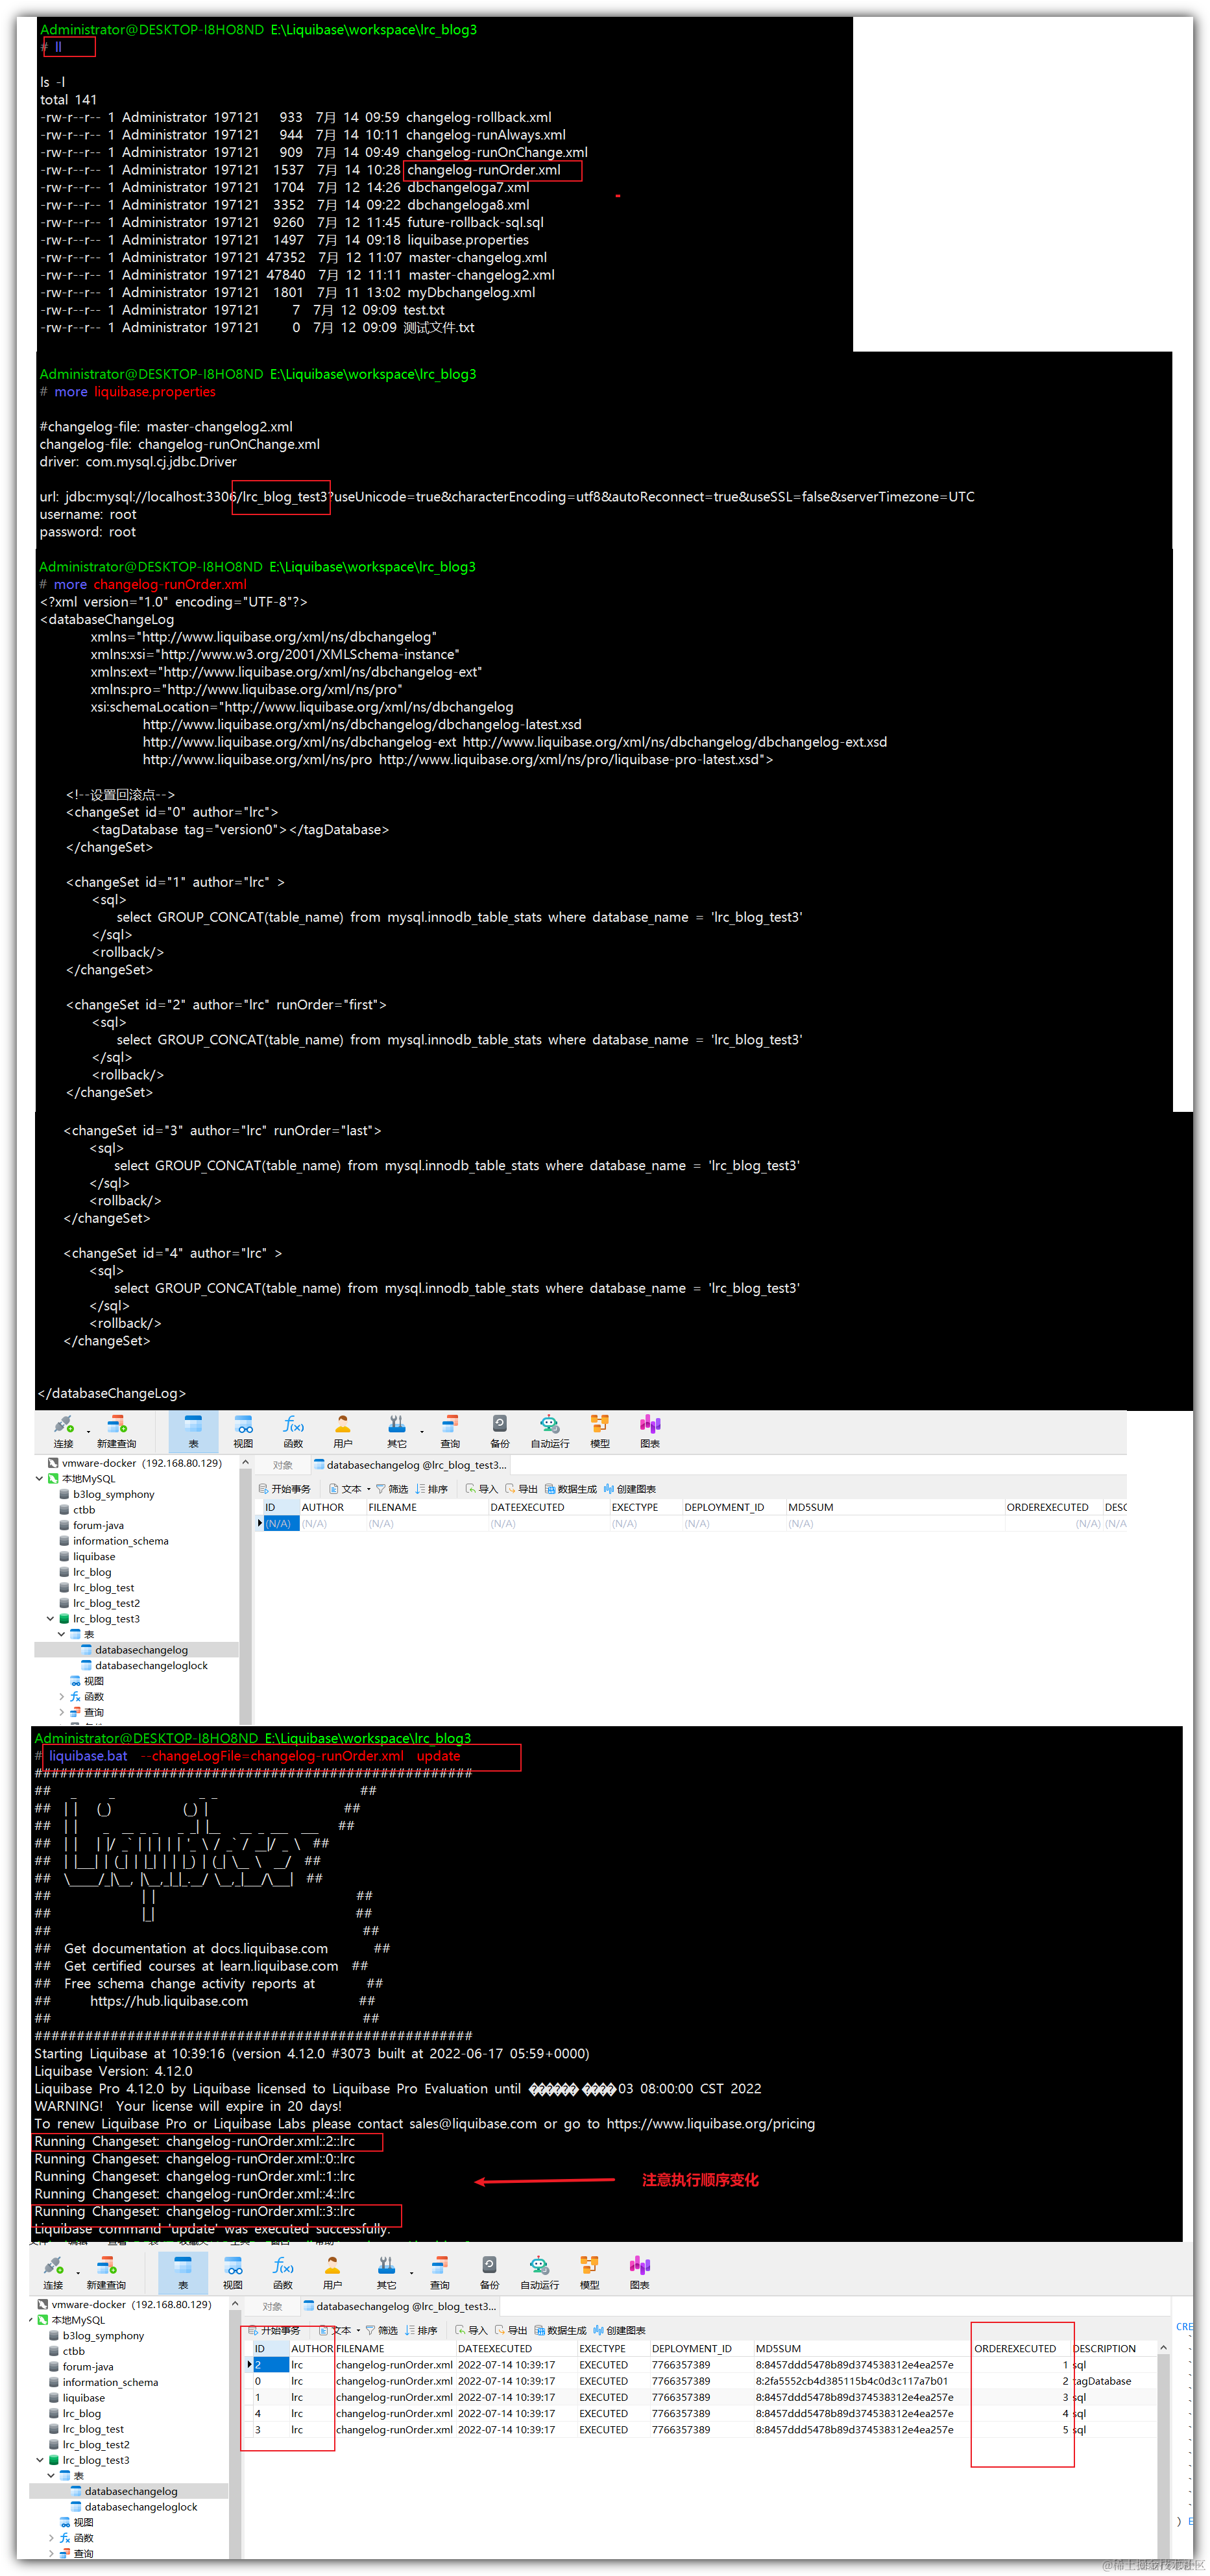This screenshot has height=2576, width=1210.
Task: Select 表 icon in lower Navicat toolbar
Action: (x=183, y=2272)
